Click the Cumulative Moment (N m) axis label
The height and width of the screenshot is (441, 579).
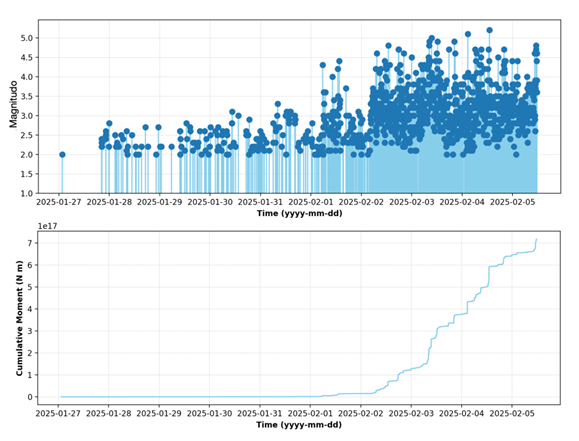[20, 318]
